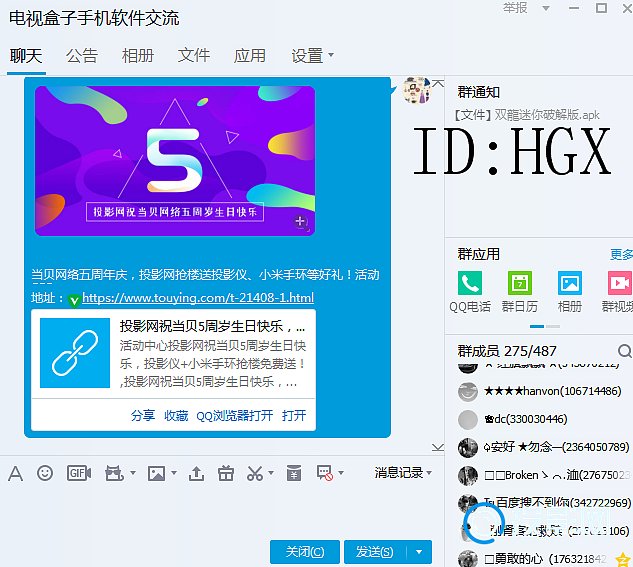Open the font formatting (A) tool

pyautogui.click(x=15, y=473)
